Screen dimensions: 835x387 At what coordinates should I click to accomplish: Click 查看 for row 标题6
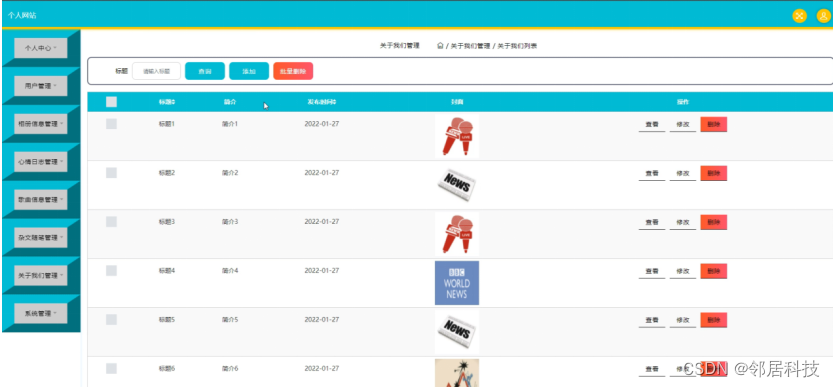pyautogui.click(x=652, y=369)
